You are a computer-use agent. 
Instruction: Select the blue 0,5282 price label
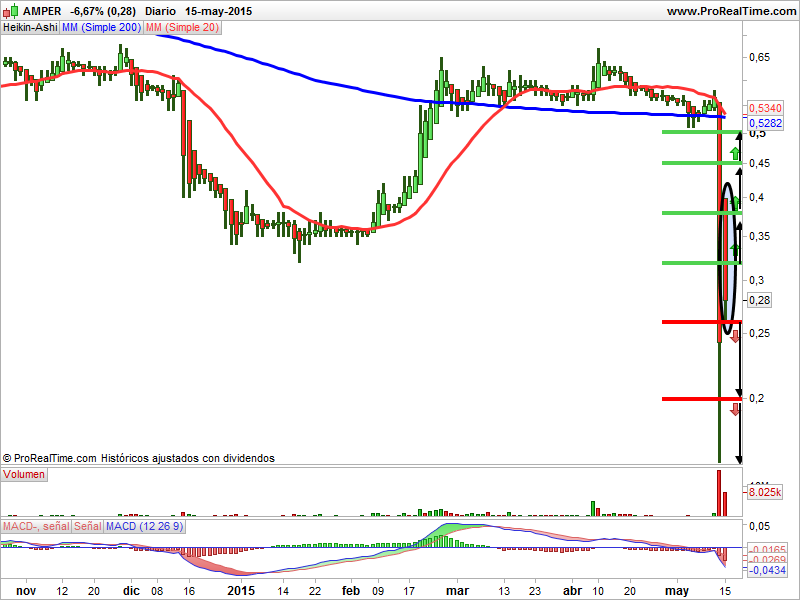pyautogui.click(x=765, y=123)
